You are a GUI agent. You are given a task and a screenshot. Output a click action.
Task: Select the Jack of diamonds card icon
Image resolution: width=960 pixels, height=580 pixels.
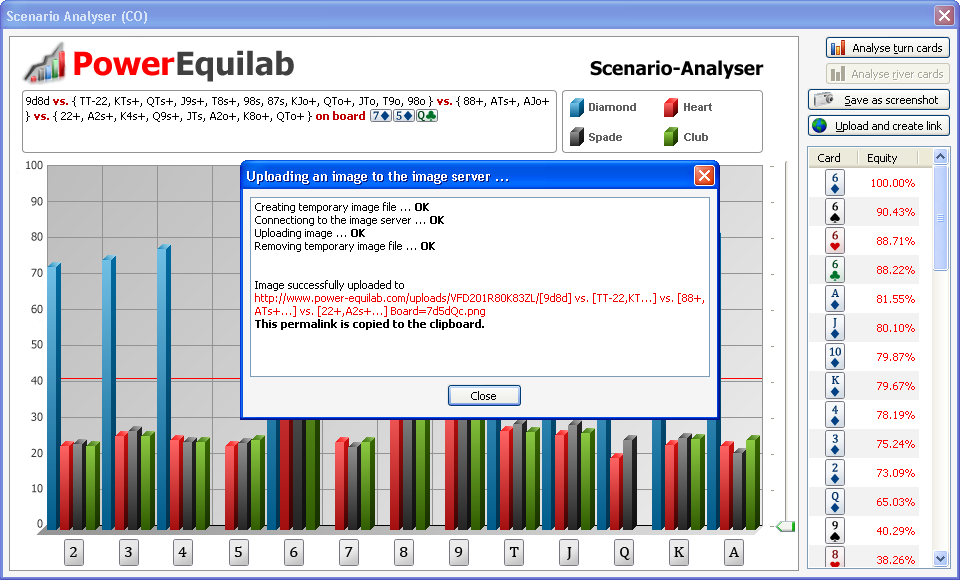[x=835, y=328]
